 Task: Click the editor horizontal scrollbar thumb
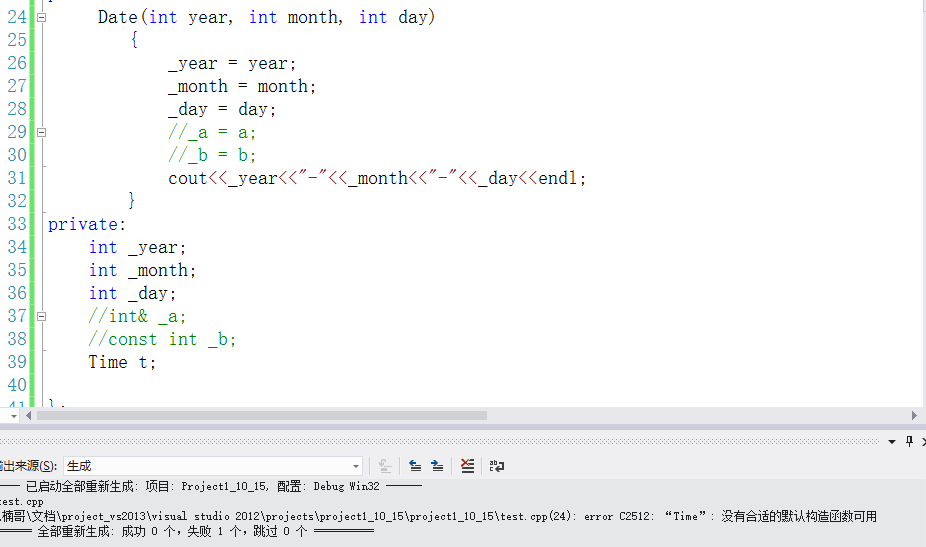coord(262,416)
